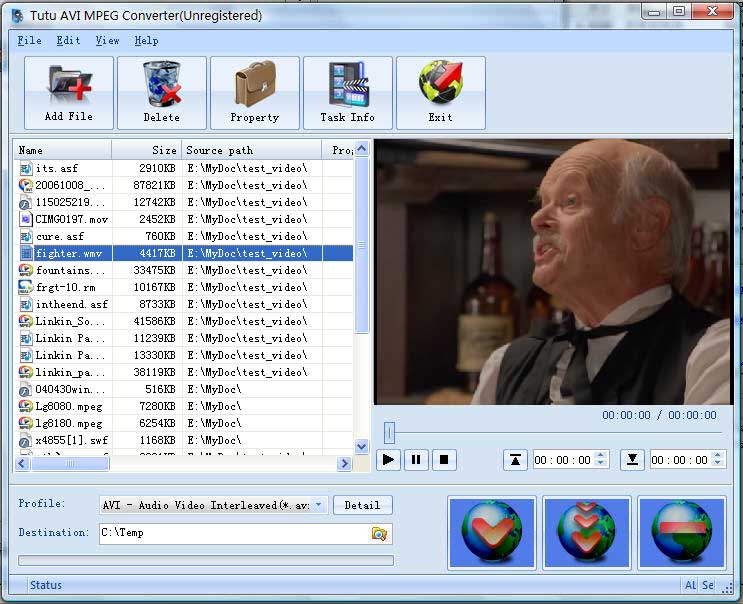Open the View menu
The image size is (743, 604).
point(107,41)
